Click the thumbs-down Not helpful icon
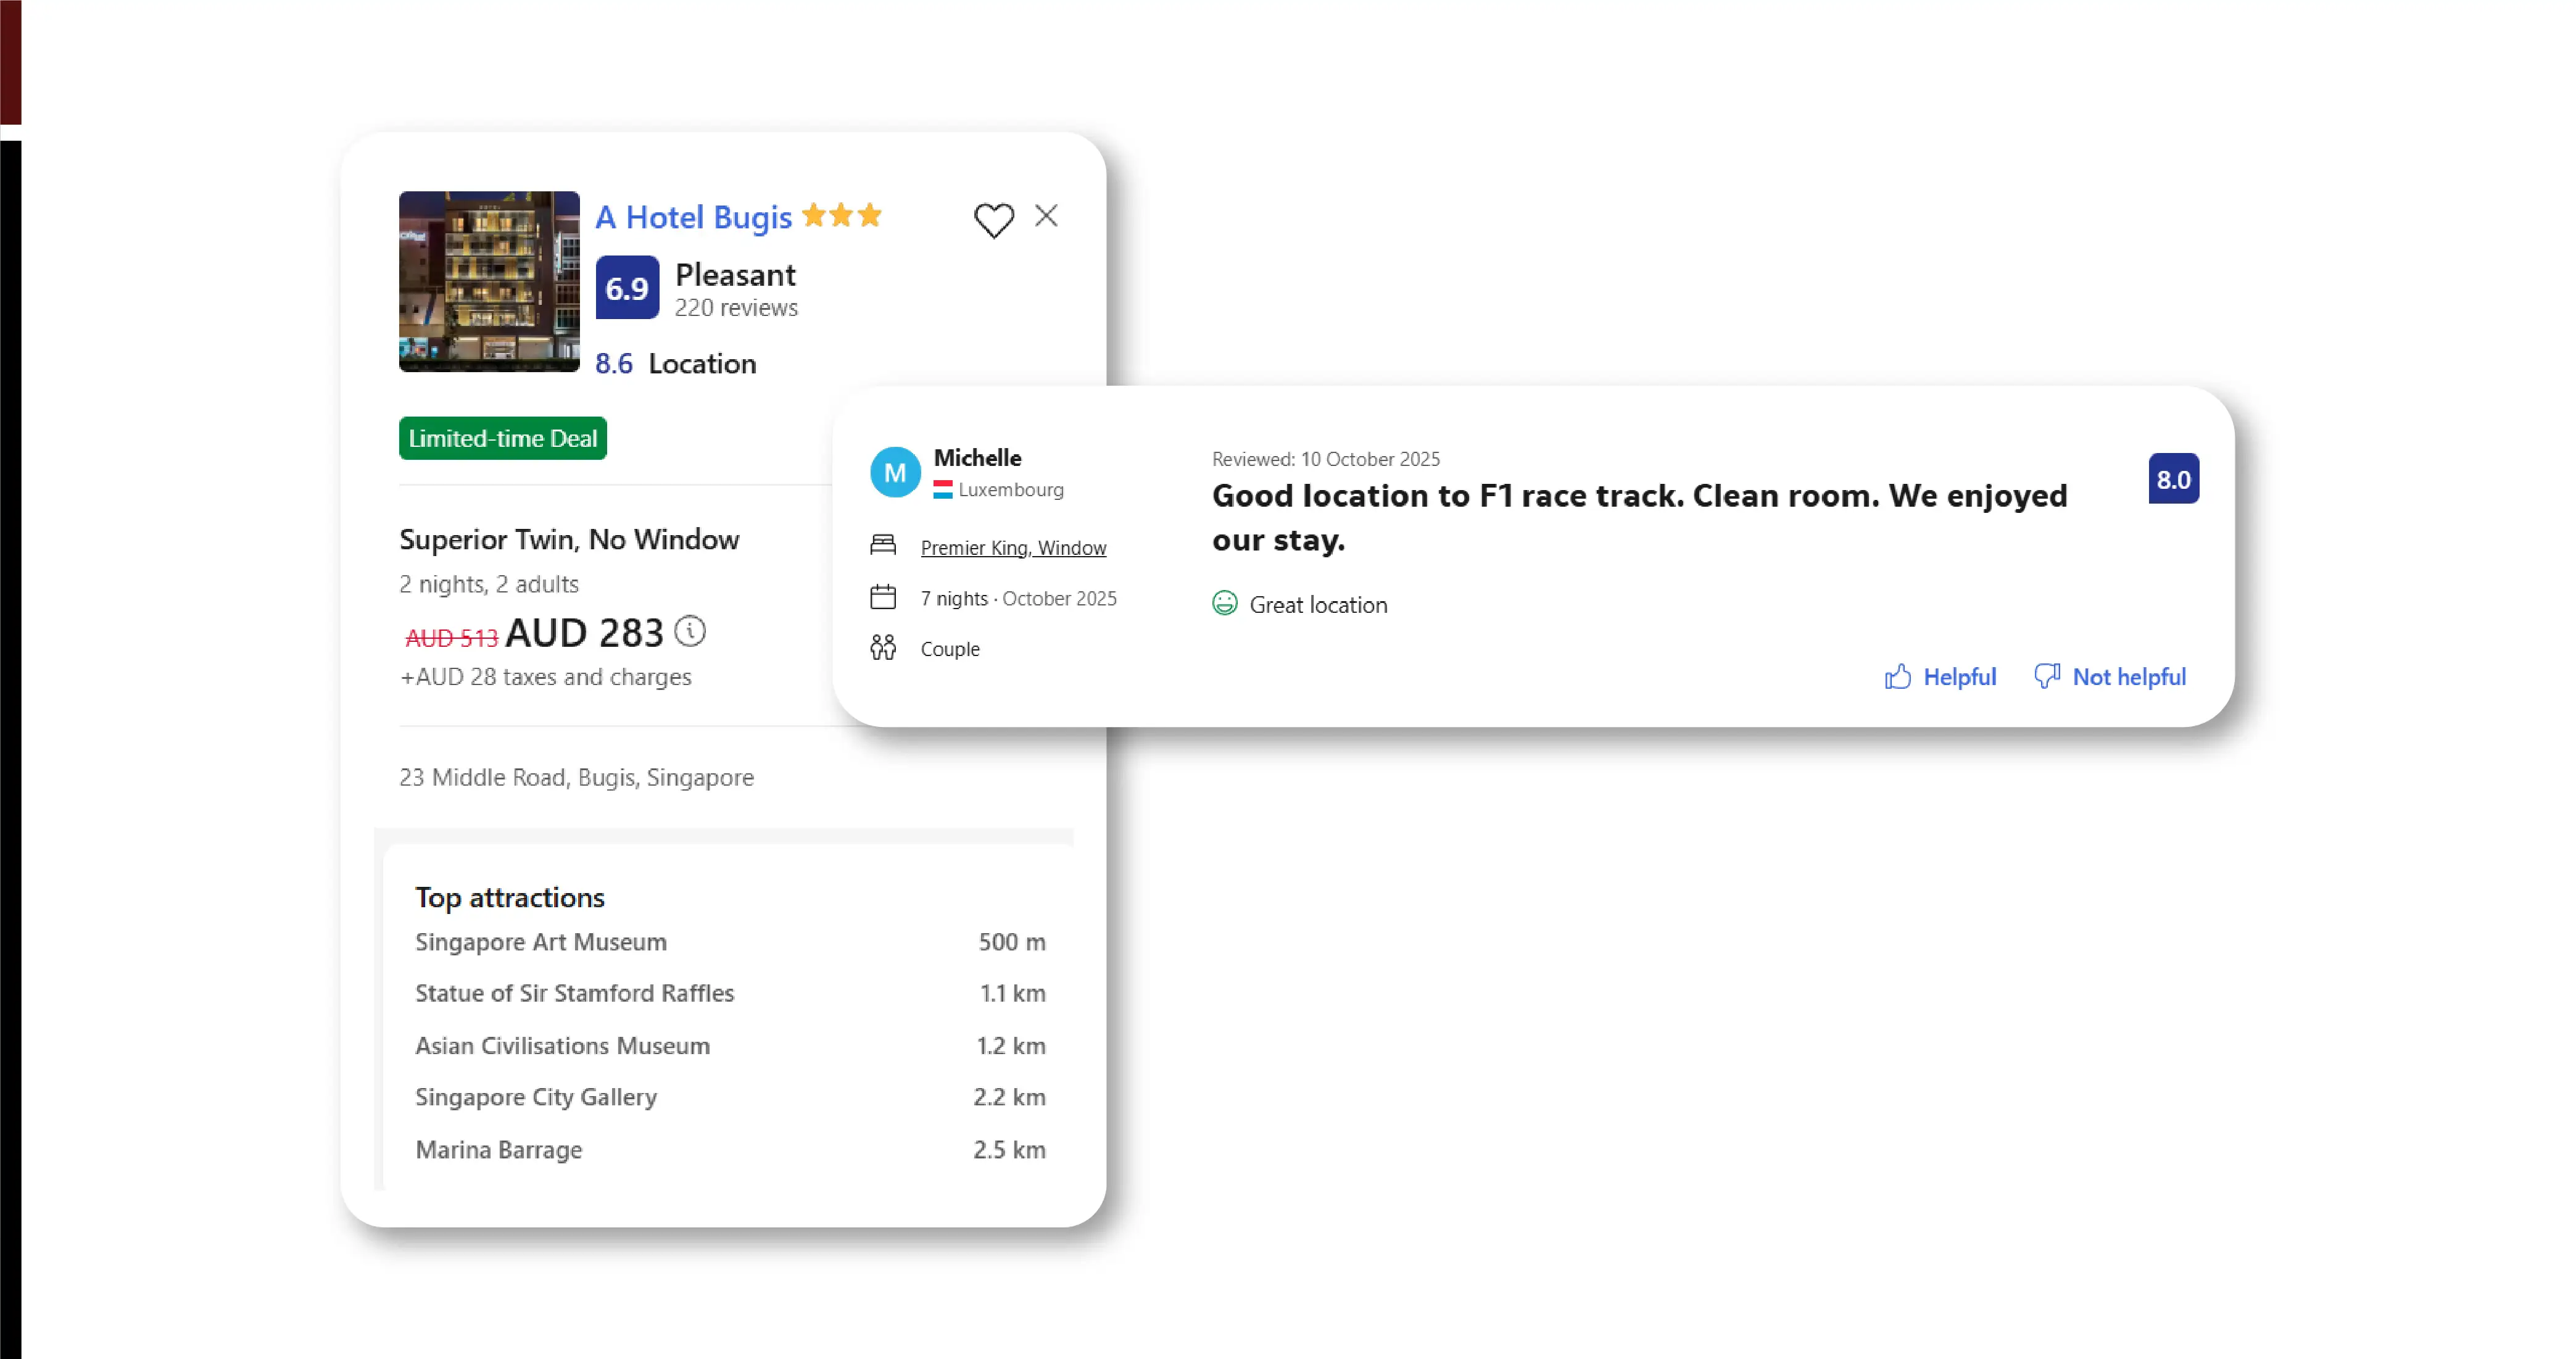The height and width of the screenshot is (1359, 2576). [x=2046, y=677]
